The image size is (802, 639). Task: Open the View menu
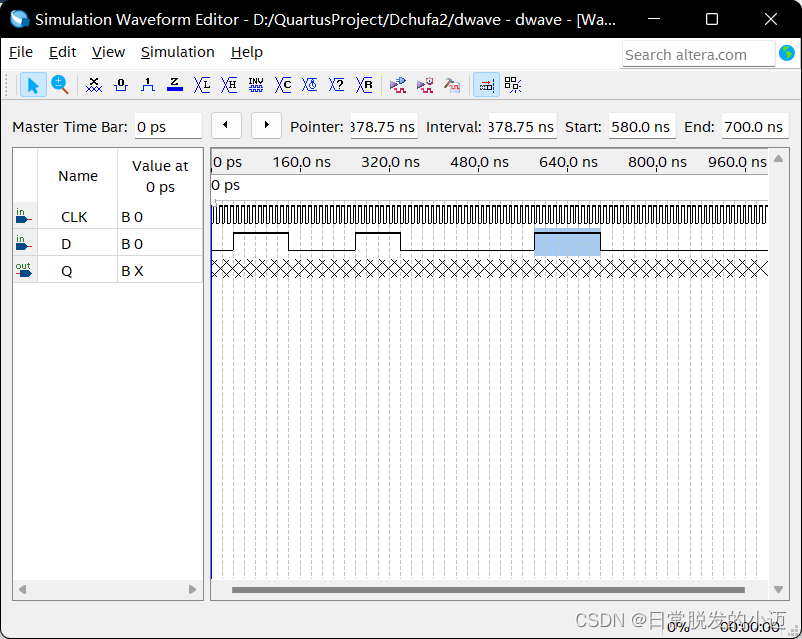pyautogui.click(x=108, y=52)
